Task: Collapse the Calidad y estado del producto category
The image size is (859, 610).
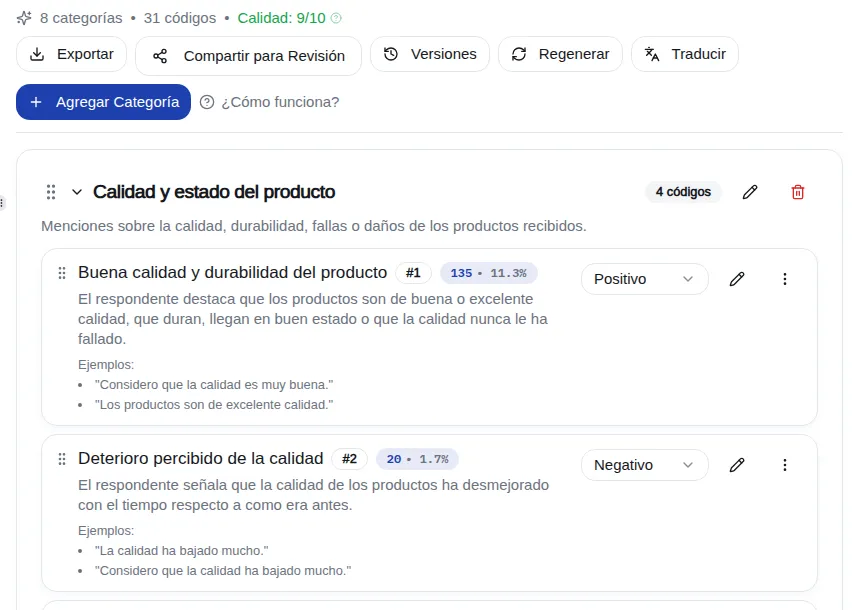Action: (x=77, y=192)
